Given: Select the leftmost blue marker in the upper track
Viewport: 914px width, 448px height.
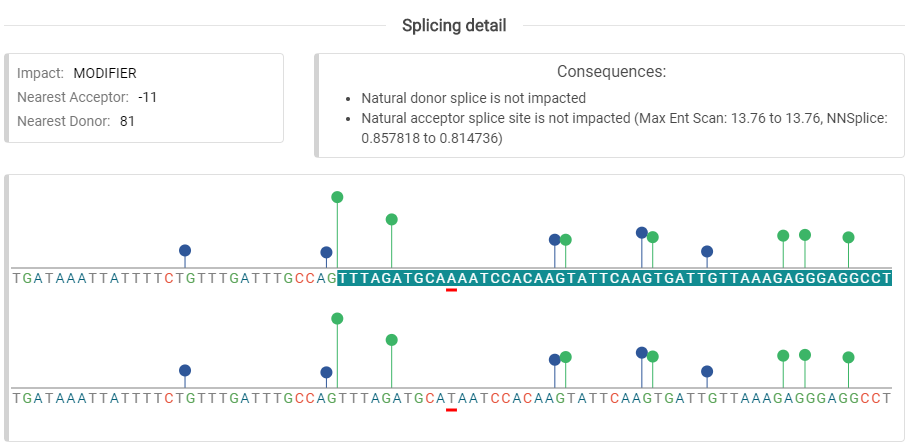Looking at the screenshot, I should tap(184, 250).
